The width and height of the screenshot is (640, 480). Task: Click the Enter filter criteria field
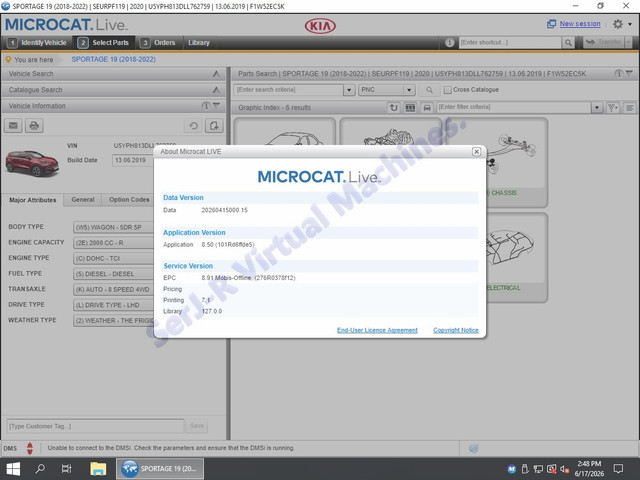[x=513, y=107]
